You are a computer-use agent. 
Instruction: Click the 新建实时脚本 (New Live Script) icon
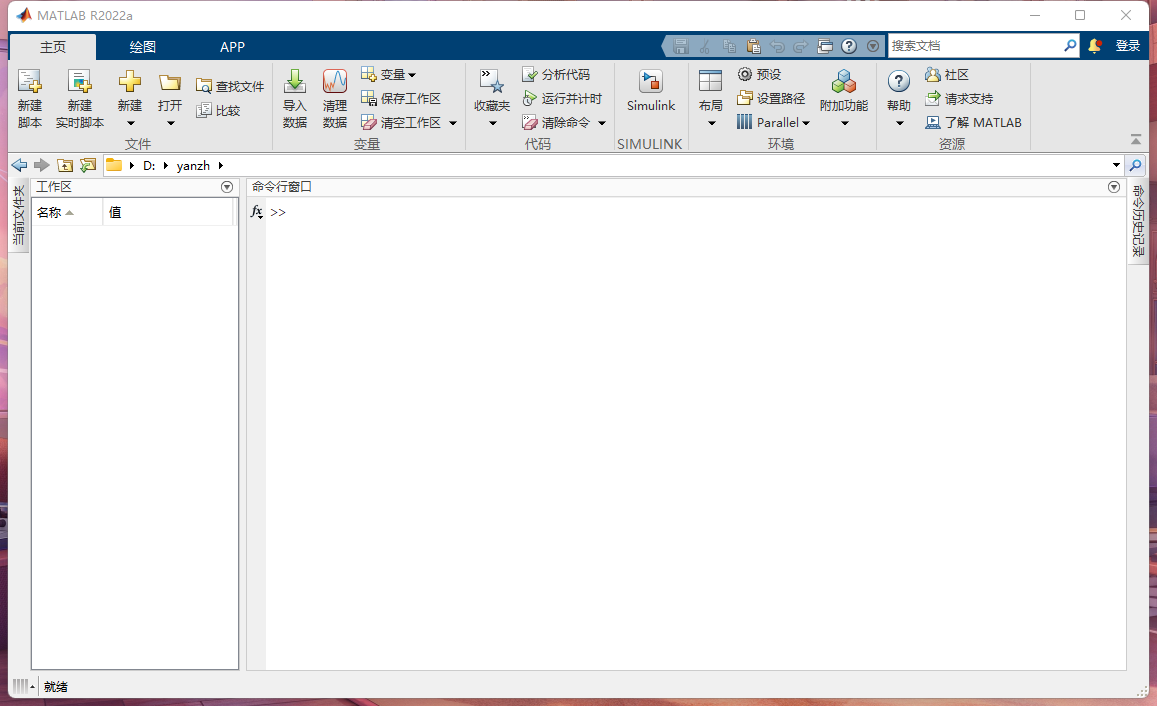79,82
